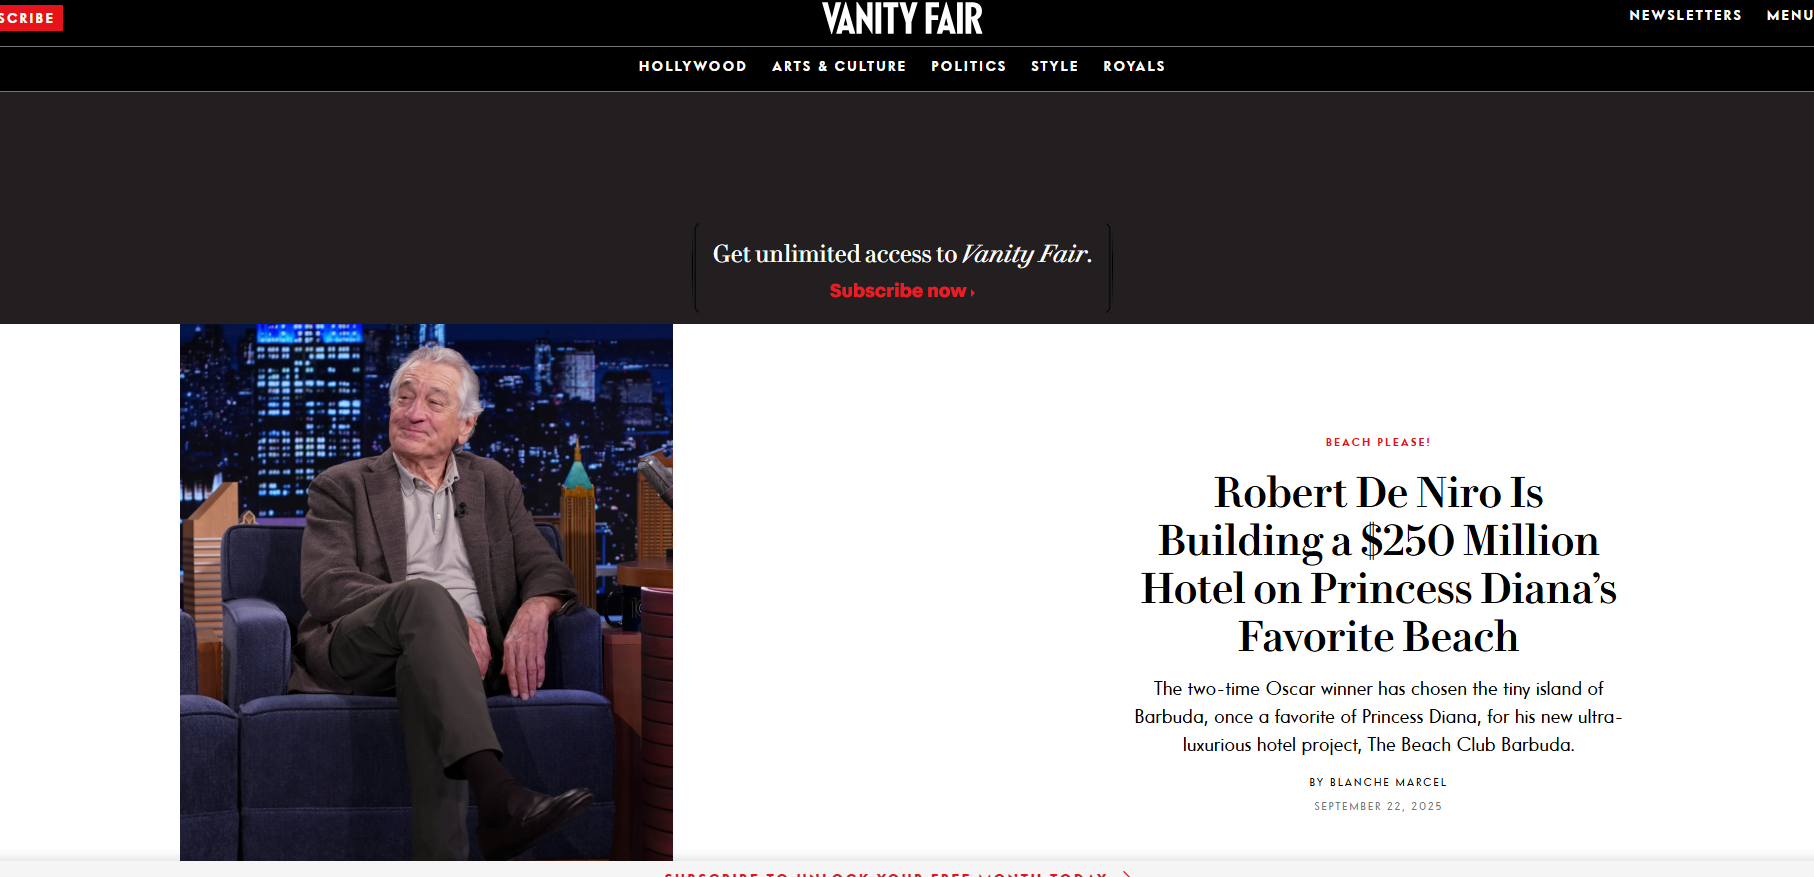
Task: Click the September 22, 2025 date
Action: (x=1377, y=806)
